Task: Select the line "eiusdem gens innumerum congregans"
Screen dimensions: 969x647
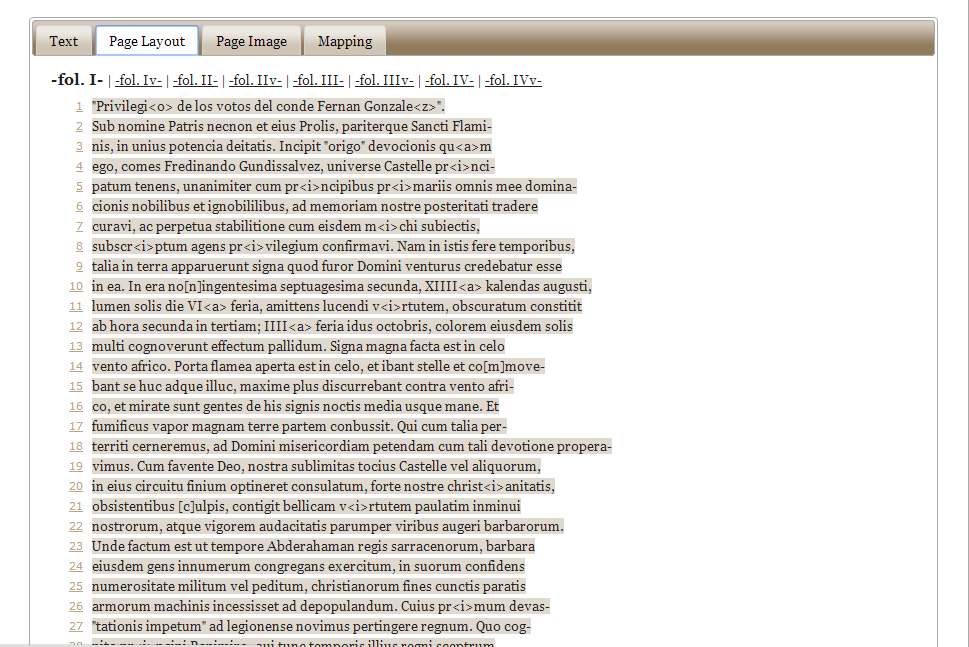Action: click(x=308, y=566)
